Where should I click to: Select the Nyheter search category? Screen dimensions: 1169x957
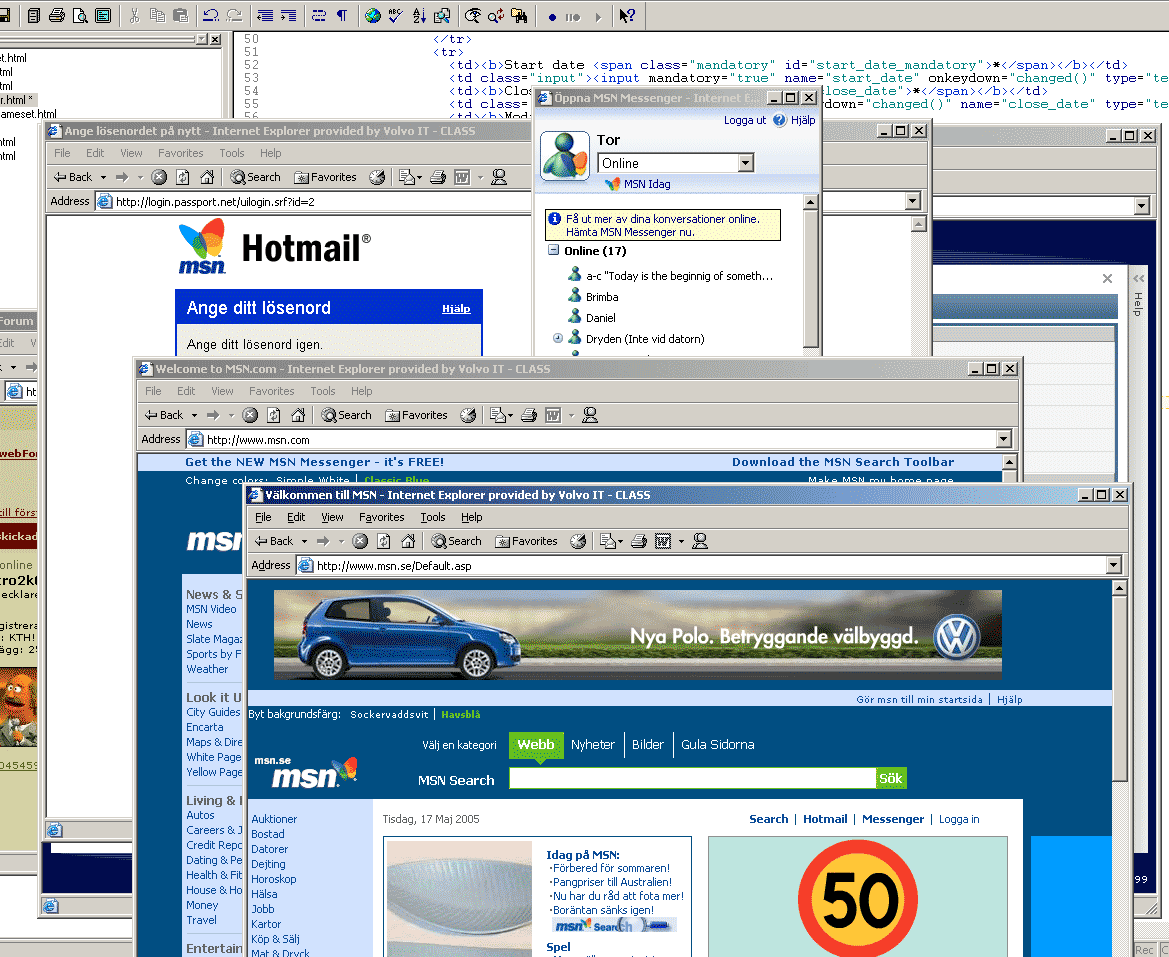(x=593, y=745)
